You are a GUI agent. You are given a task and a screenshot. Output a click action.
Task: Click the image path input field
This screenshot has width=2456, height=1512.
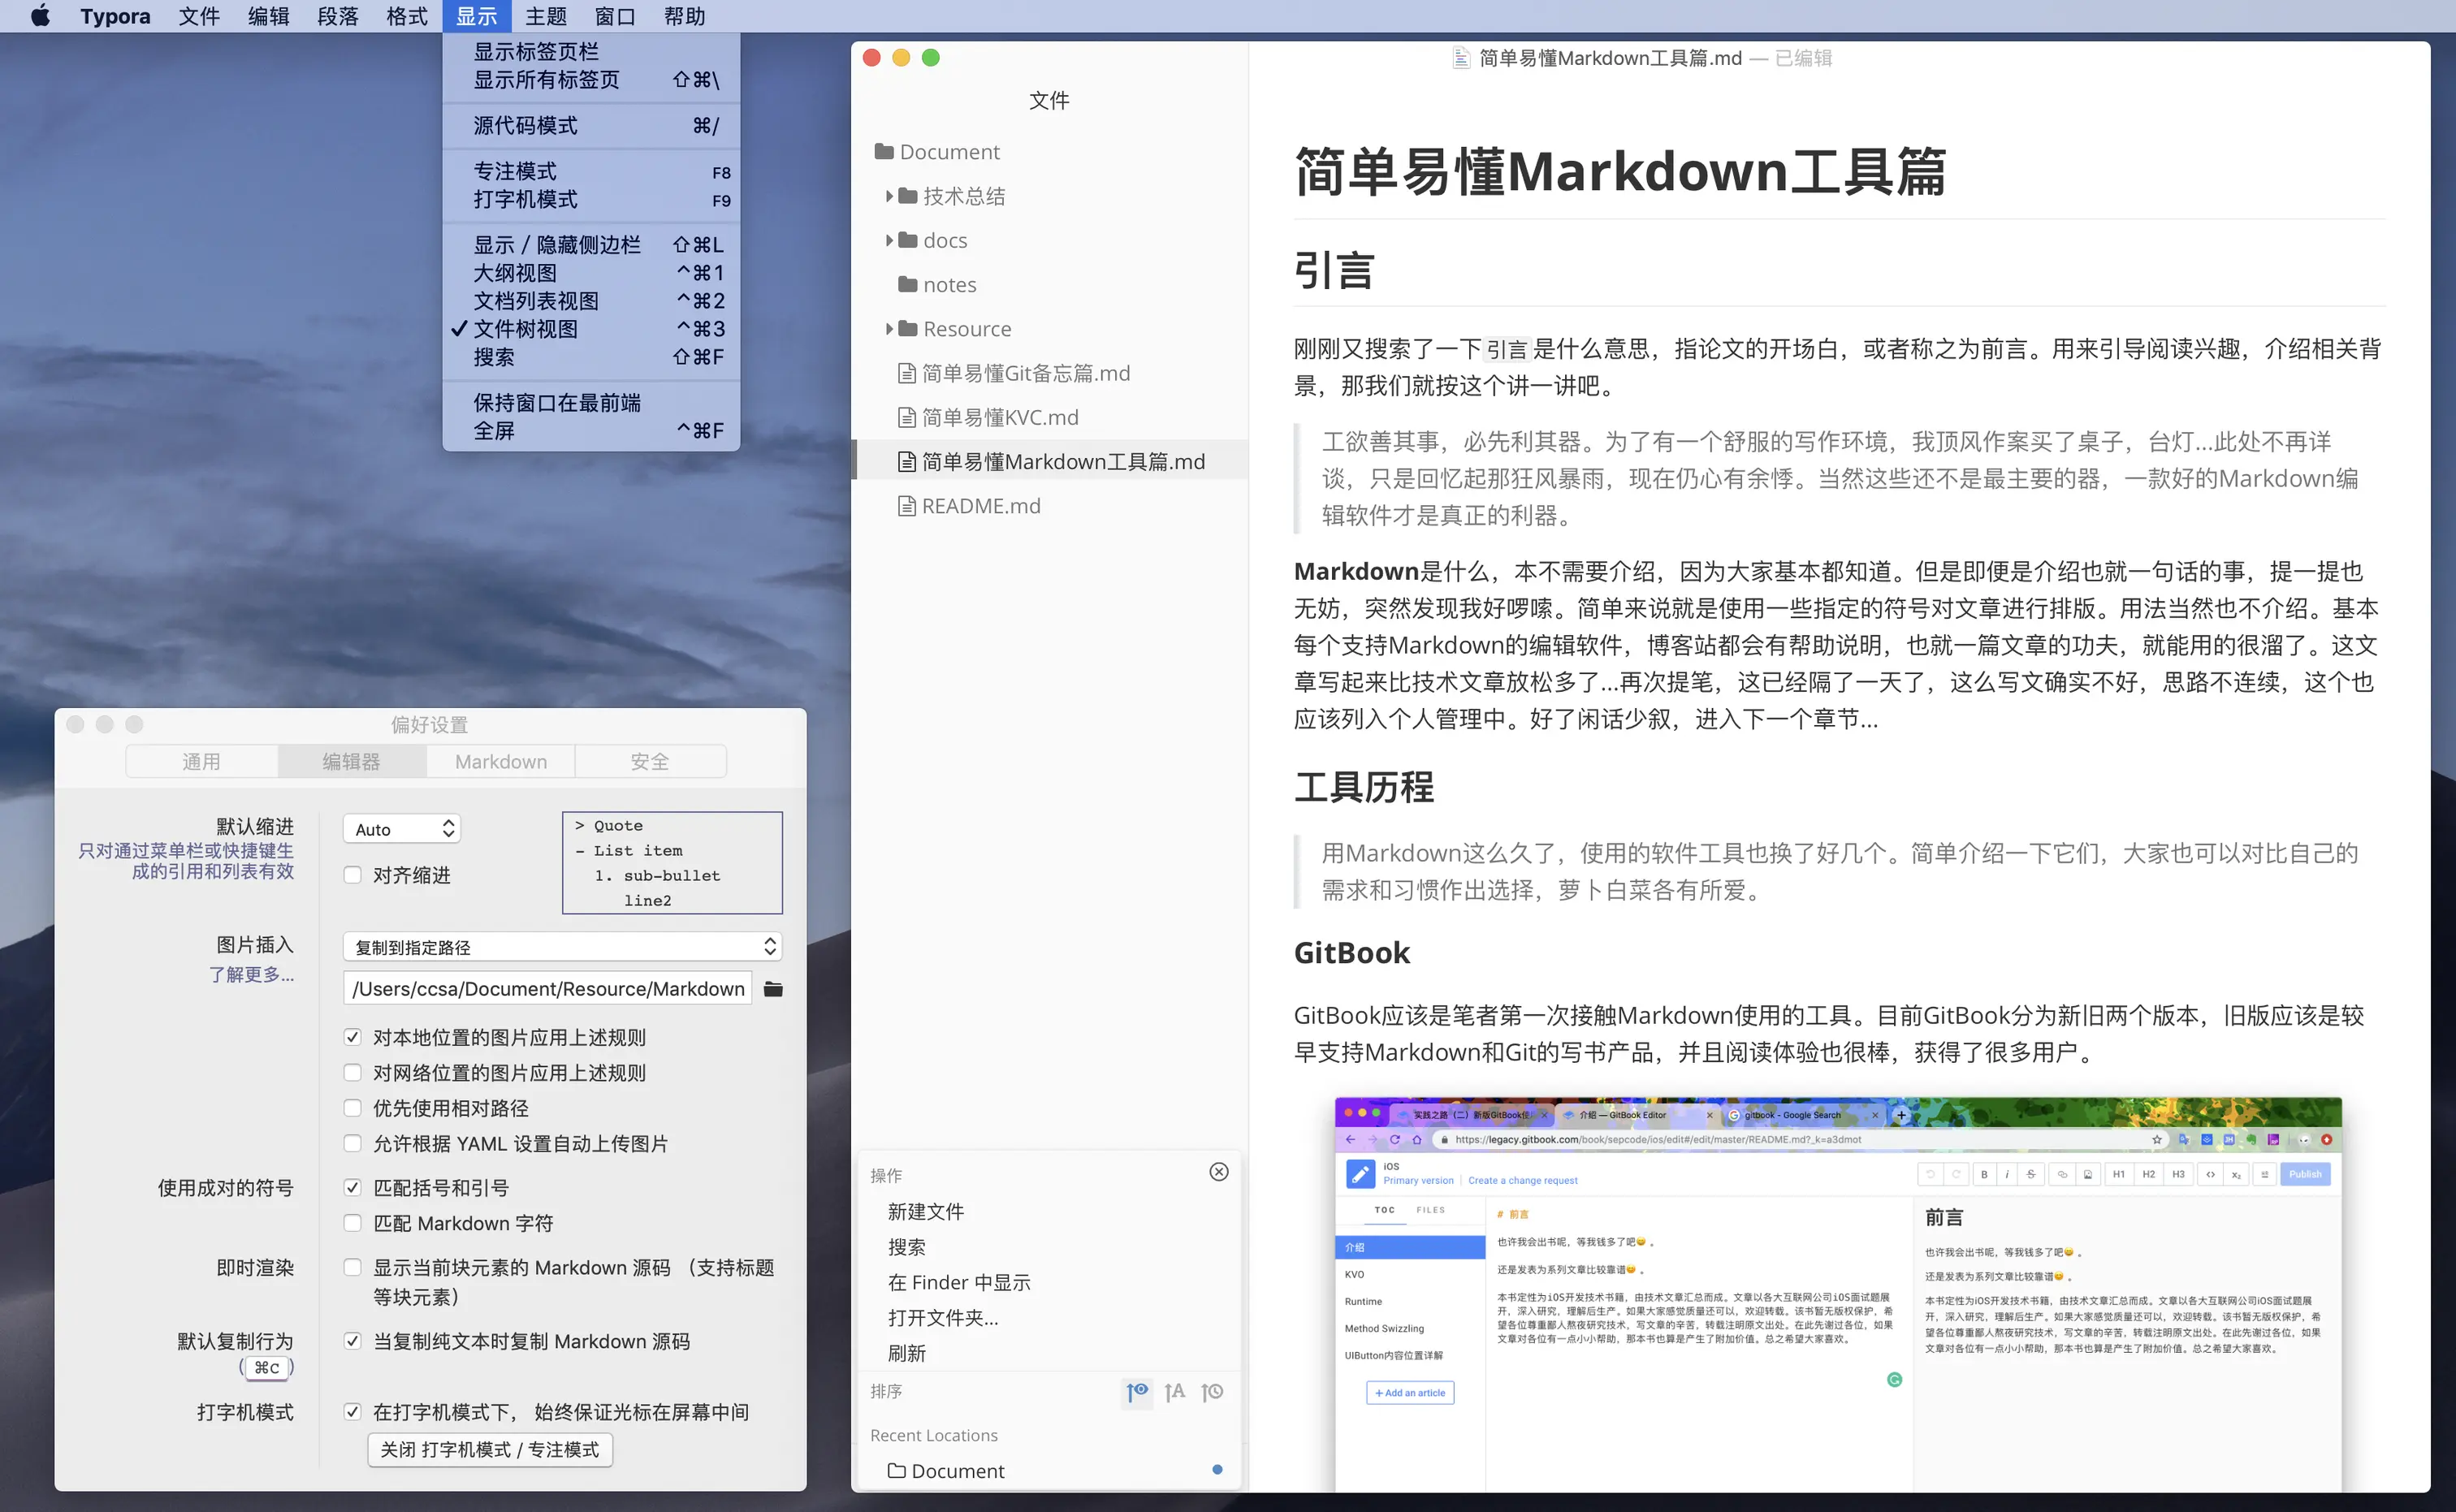pyautogui.click(x=548, y=989)
